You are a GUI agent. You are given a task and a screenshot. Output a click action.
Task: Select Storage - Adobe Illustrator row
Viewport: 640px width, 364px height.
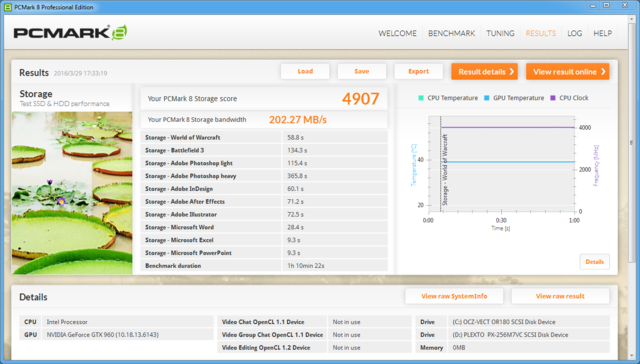pos(264,215)
